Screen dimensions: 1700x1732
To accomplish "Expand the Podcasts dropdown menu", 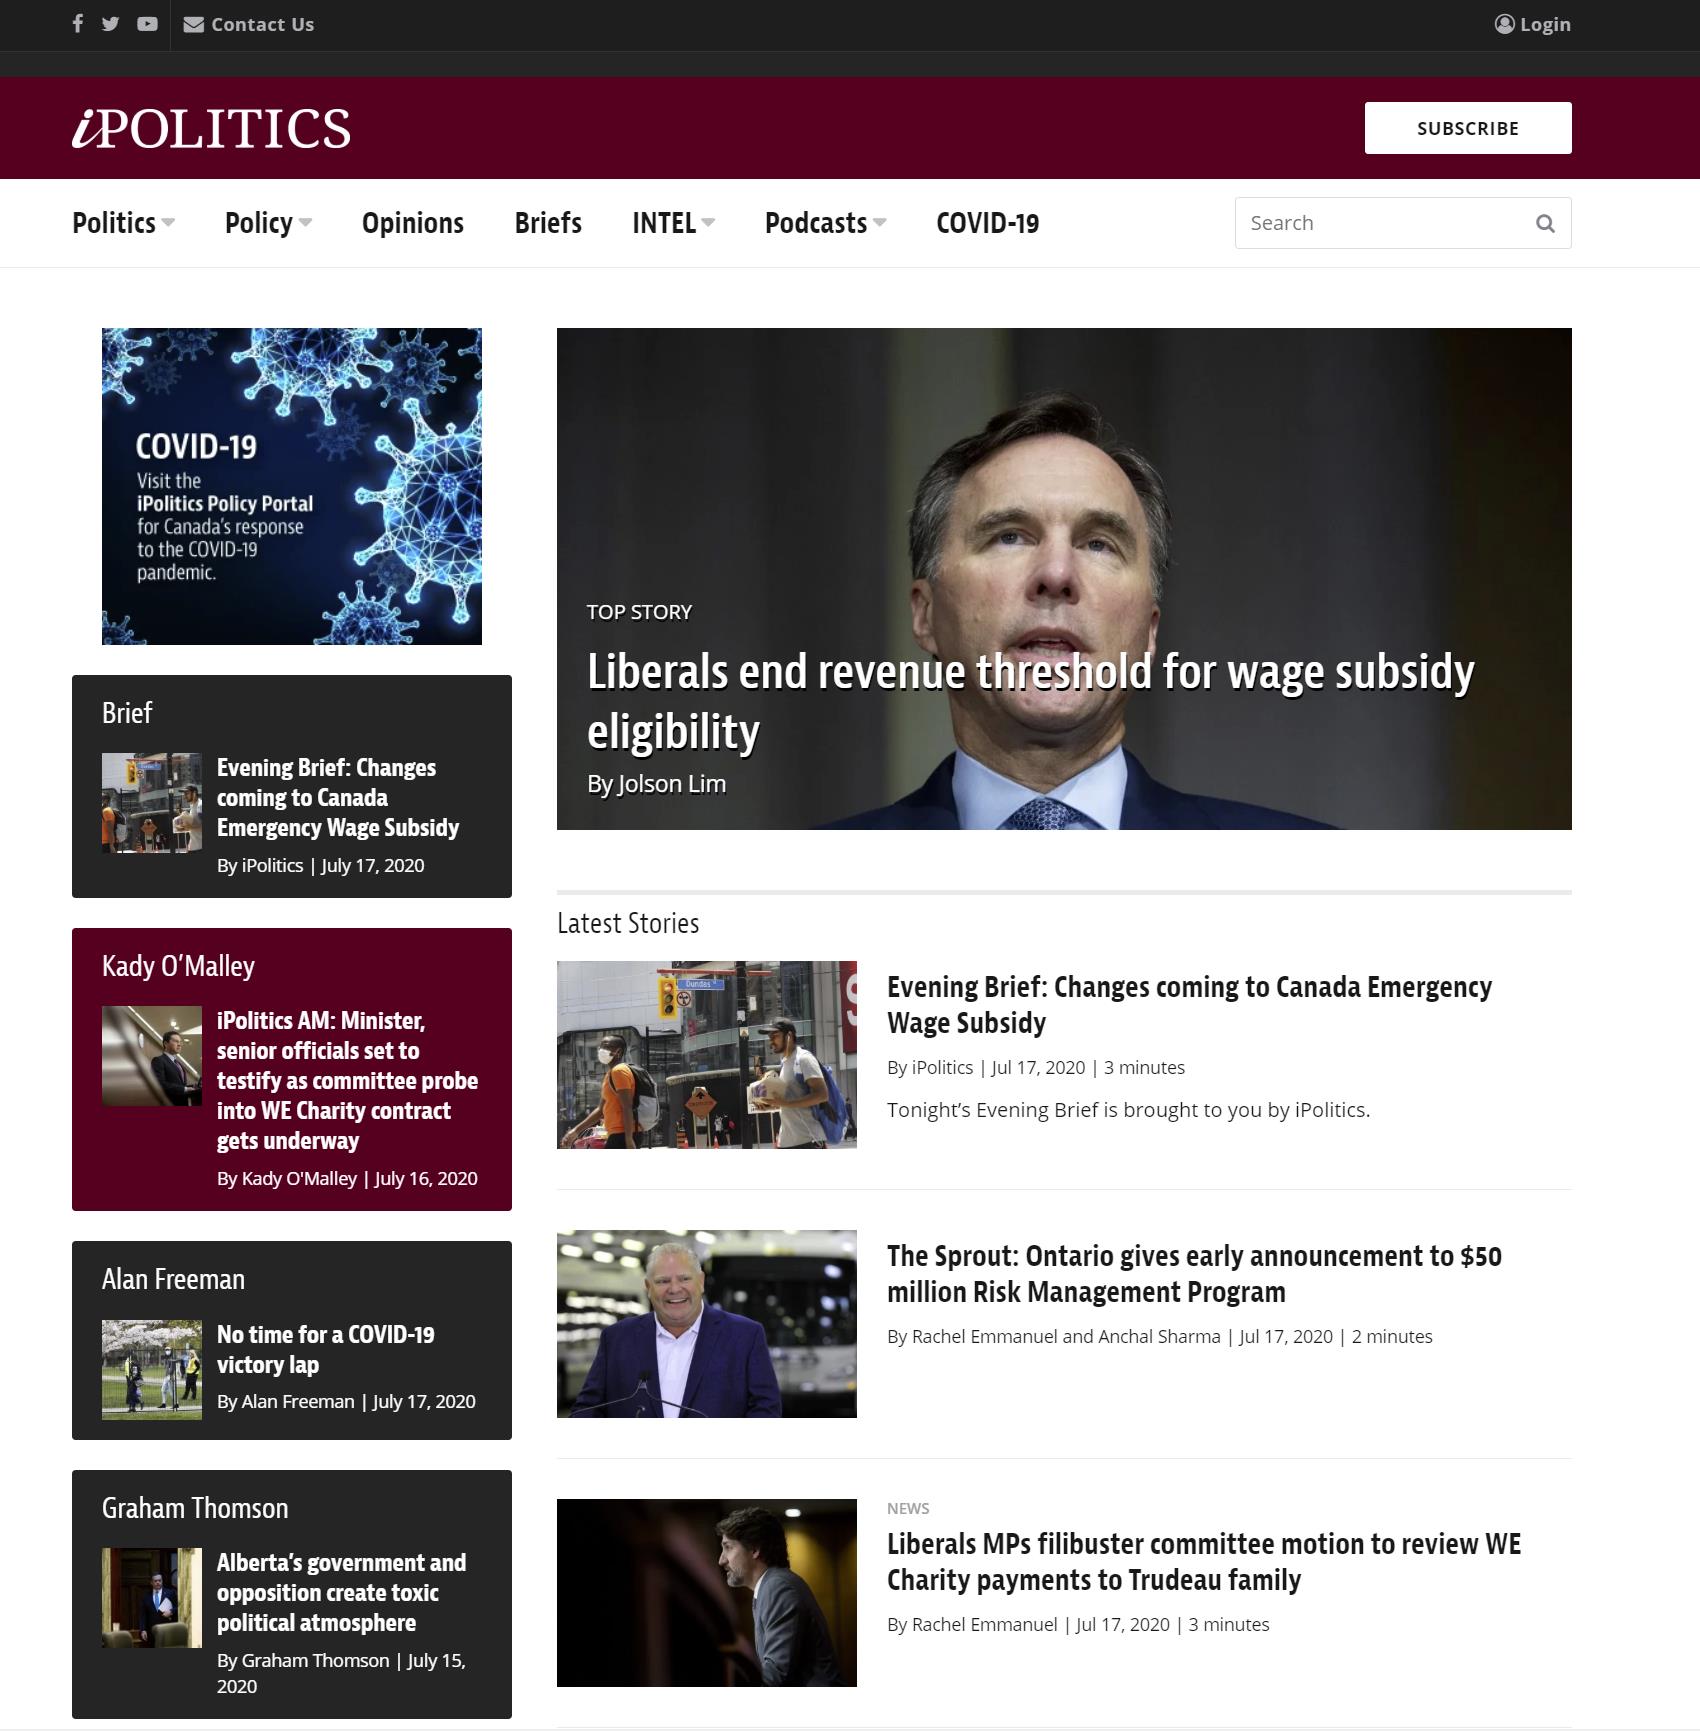I will point(825,223).
